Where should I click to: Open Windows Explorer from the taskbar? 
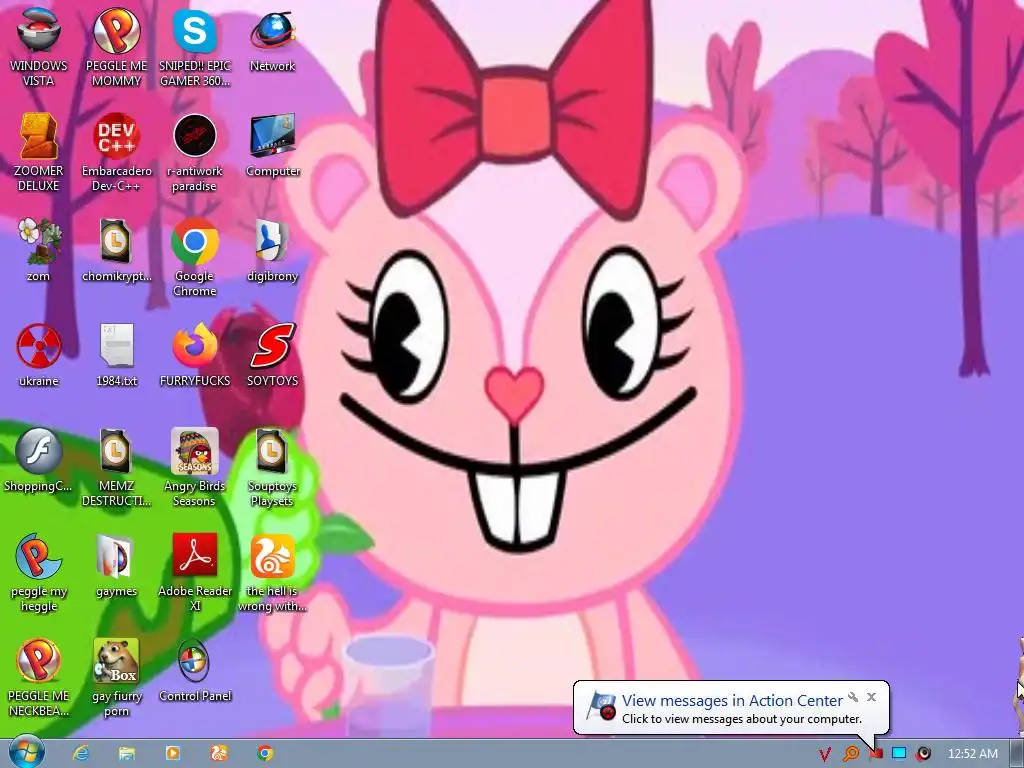pyautogui.click(x=127, y=753)
